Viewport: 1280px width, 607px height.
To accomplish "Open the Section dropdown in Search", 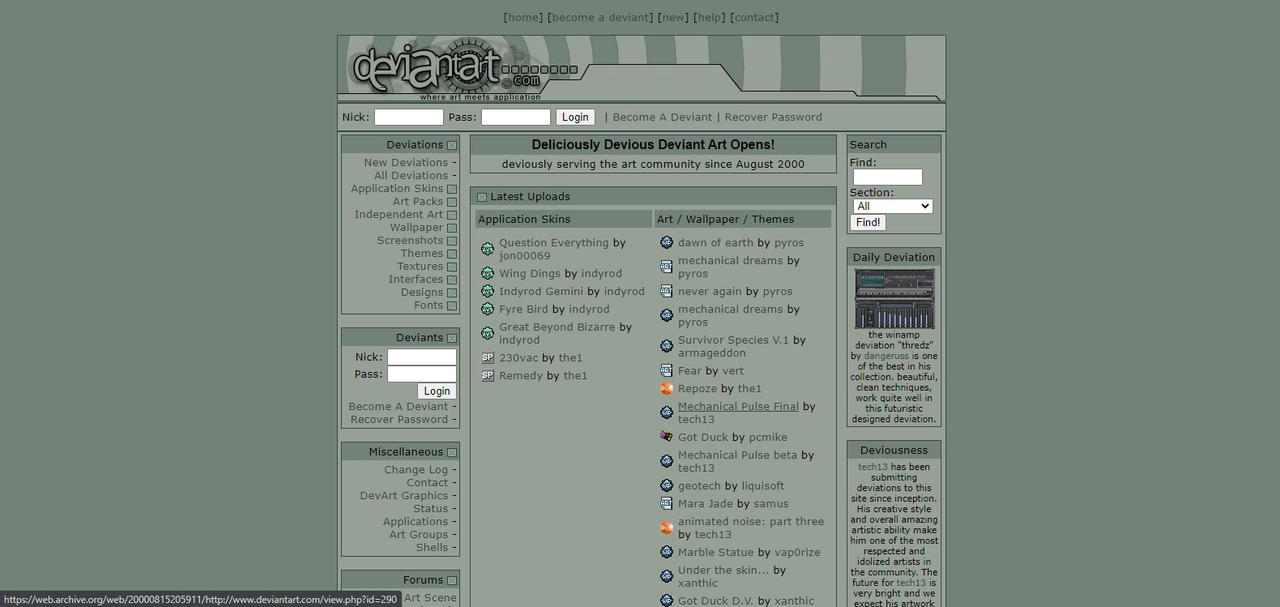I will (892, 206).
